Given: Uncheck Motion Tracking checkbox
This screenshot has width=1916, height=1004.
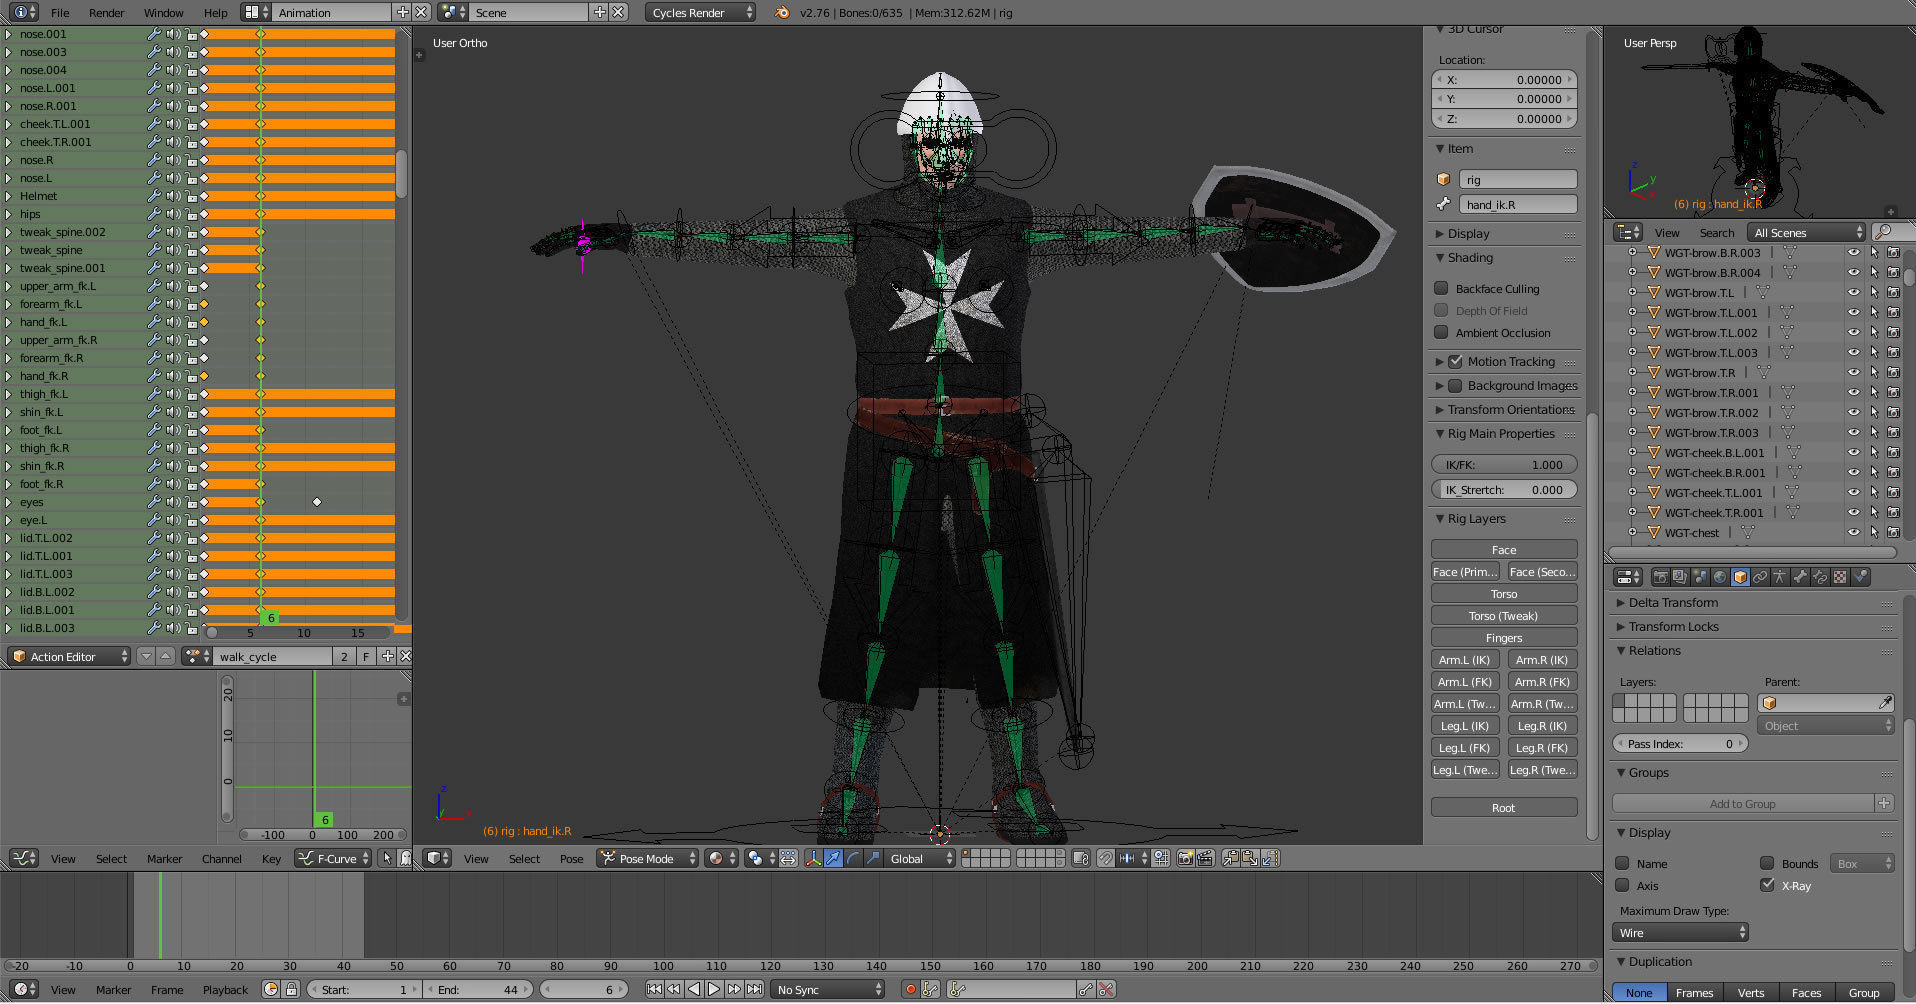Looking at the screenshot, I should 1456,361.
